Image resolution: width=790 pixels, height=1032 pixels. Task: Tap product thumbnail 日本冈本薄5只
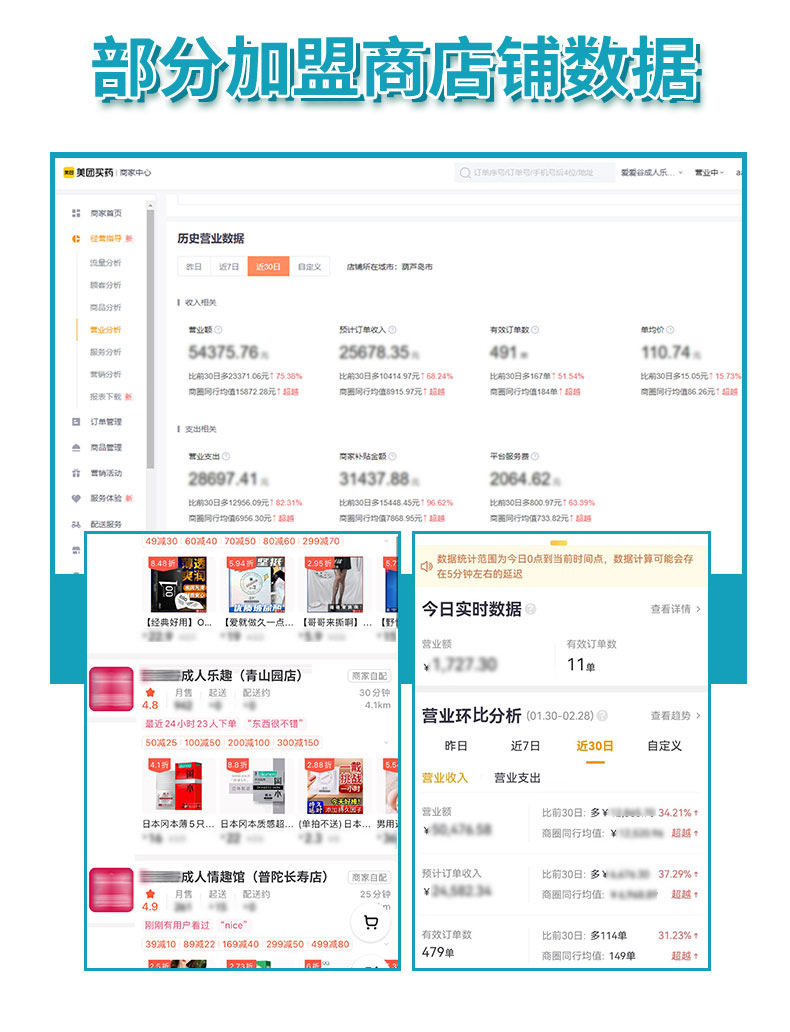(178, 786)
